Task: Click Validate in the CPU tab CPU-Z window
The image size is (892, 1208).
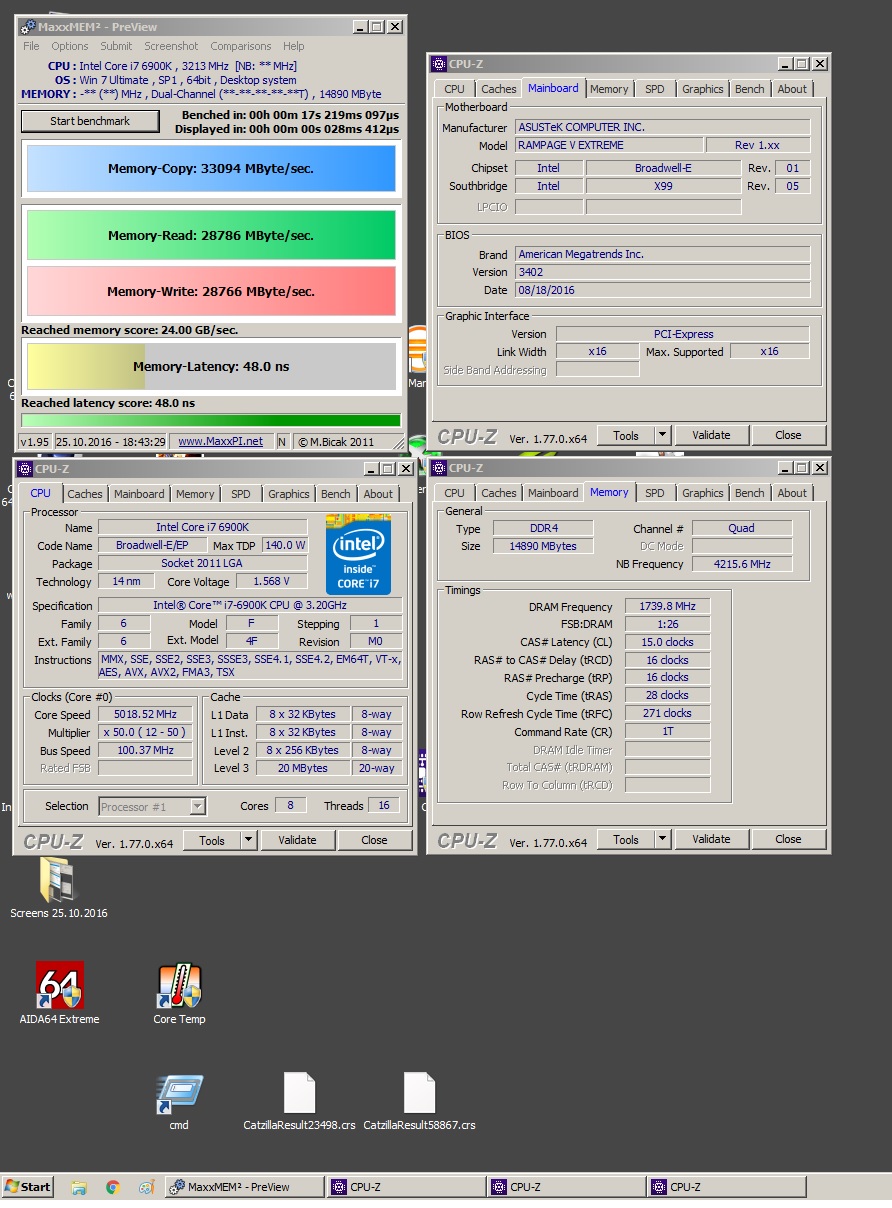Action: (x=297, y=840)
